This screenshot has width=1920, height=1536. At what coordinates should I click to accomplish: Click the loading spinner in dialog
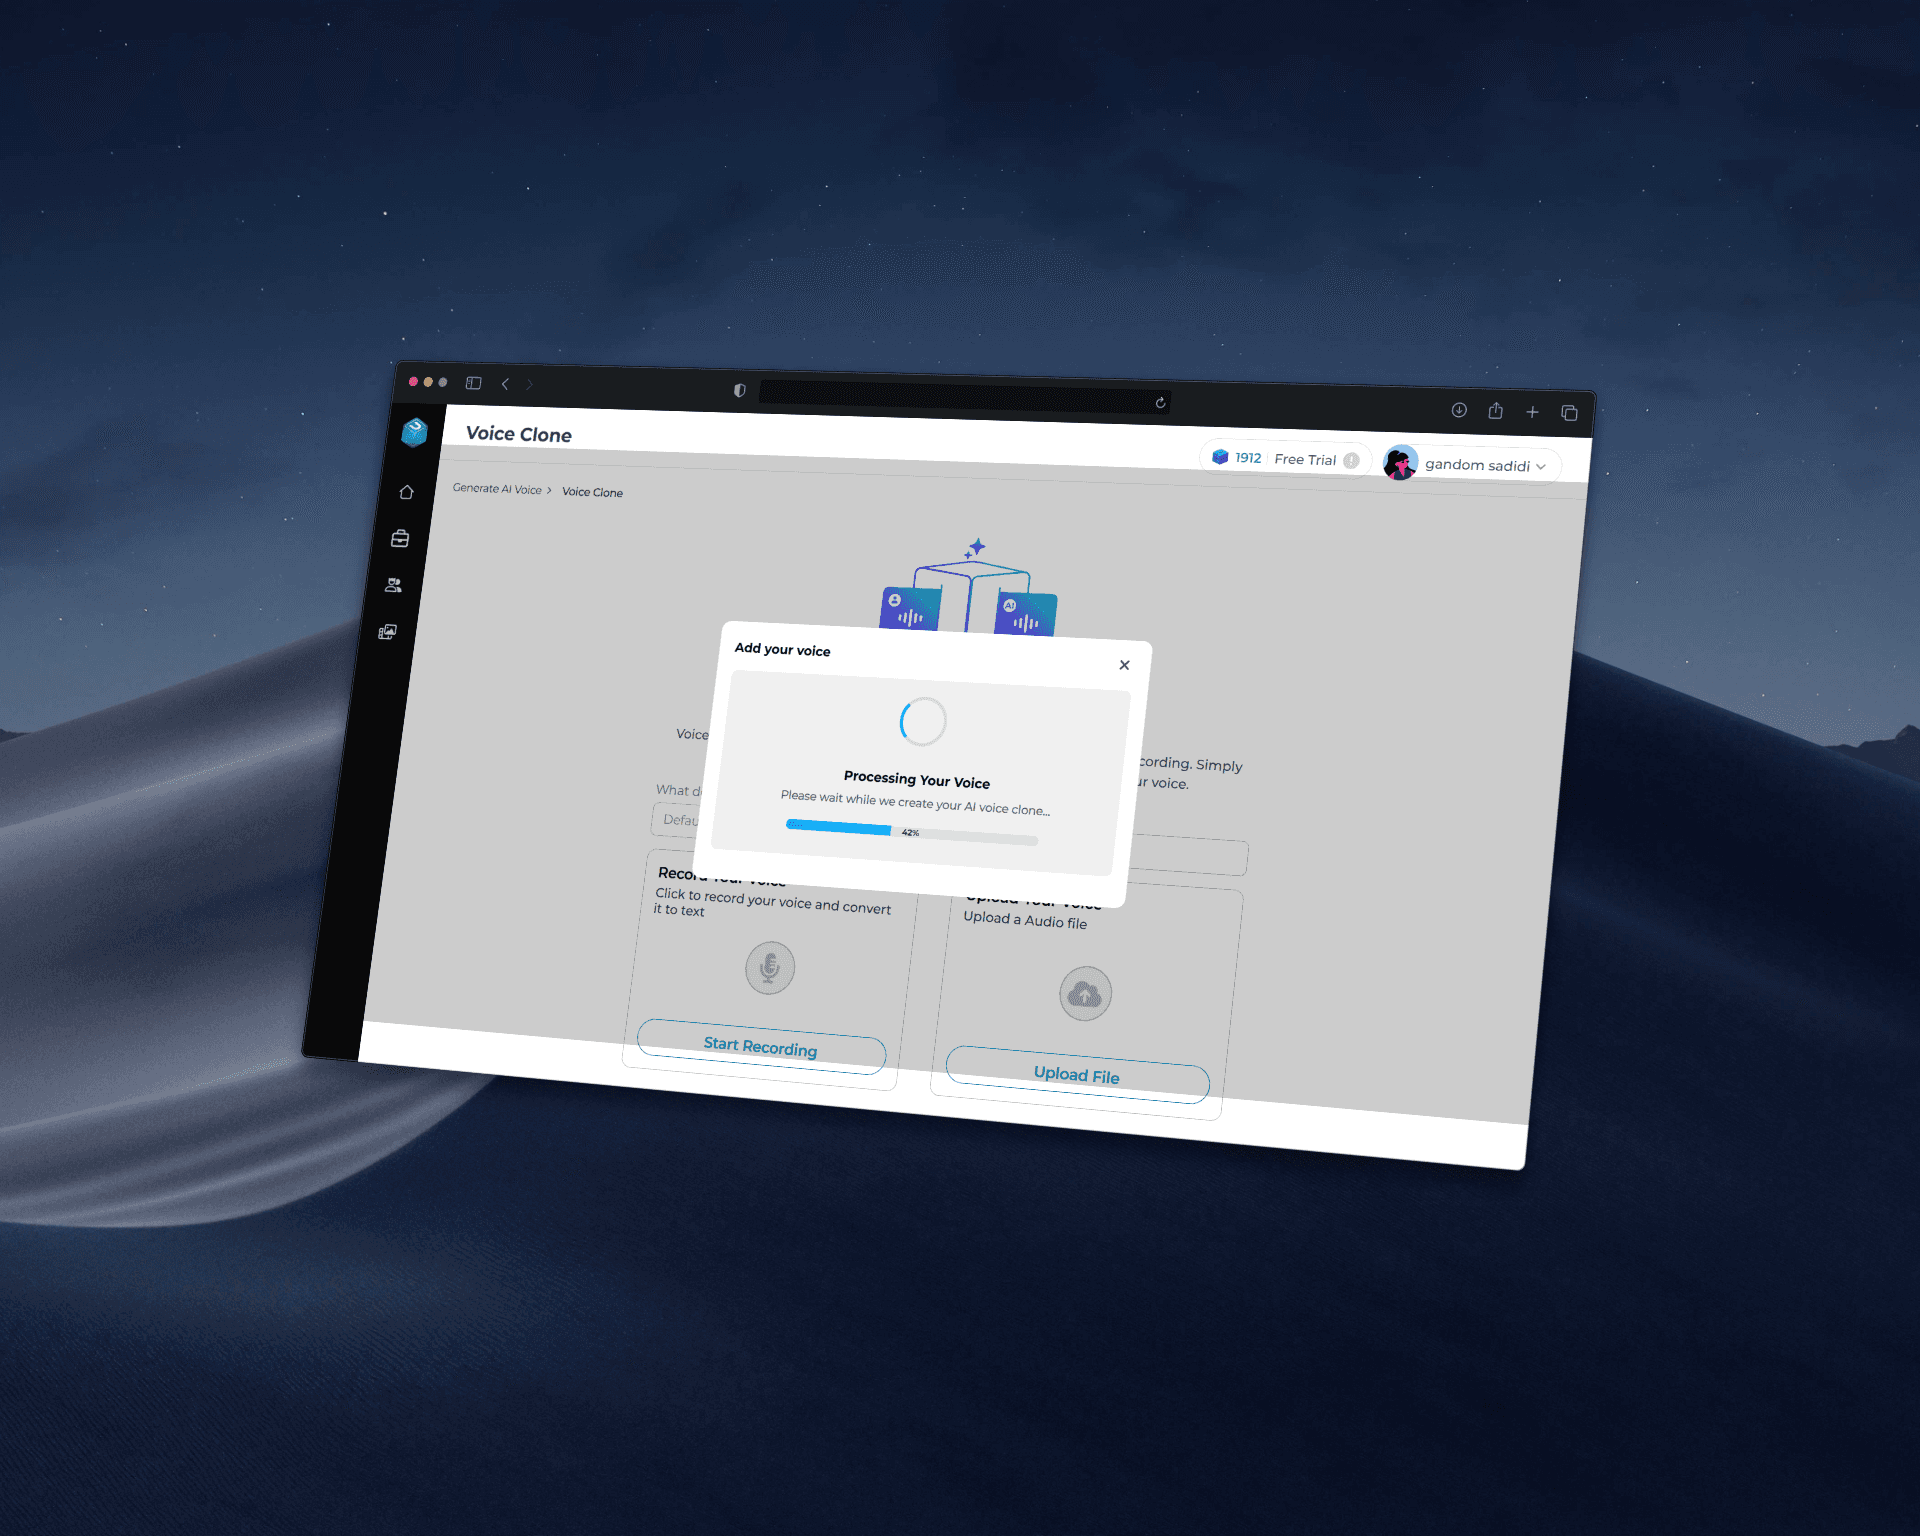(x=923, y=721)
